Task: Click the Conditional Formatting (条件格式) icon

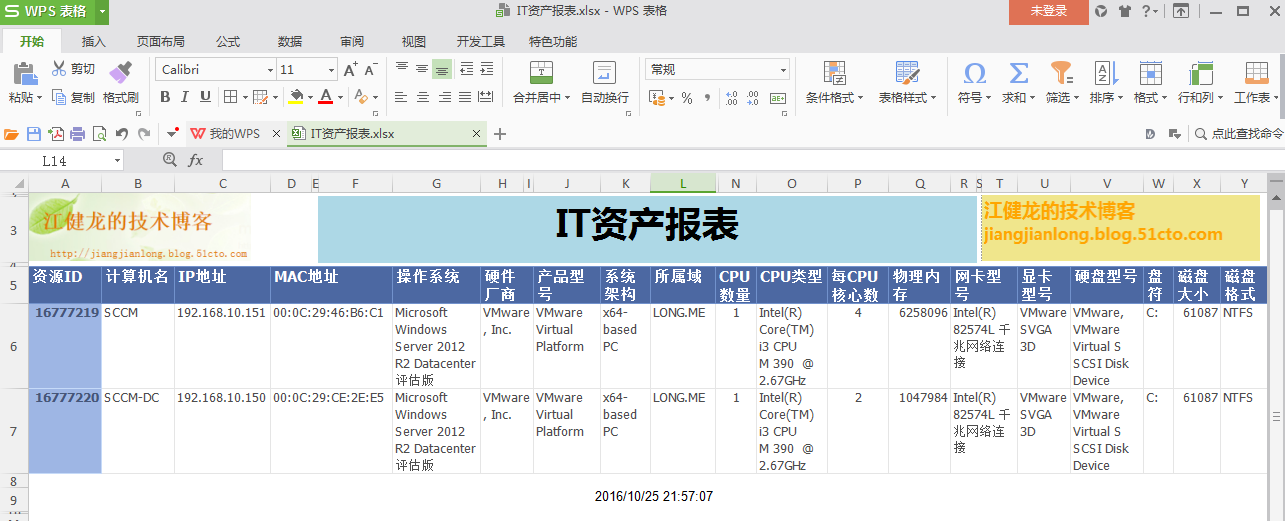Action: tap(835, 73)
